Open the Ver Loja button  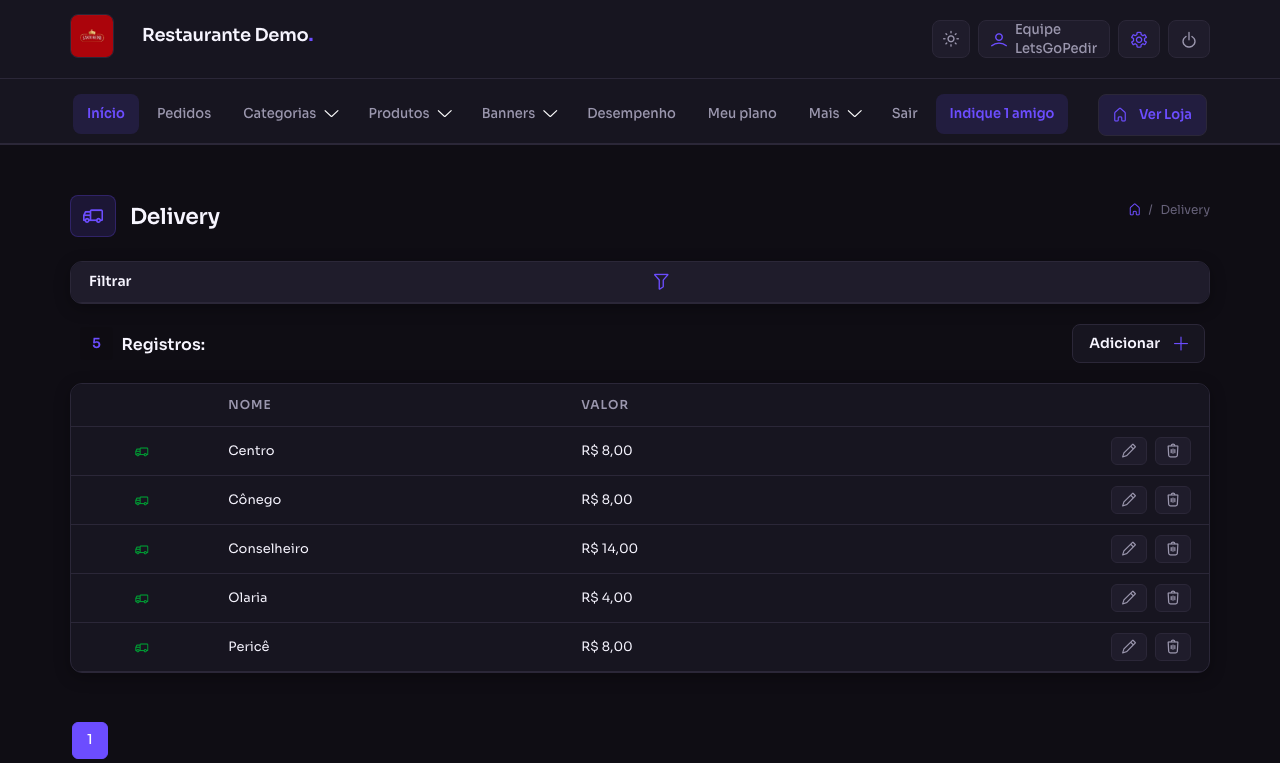[x=1152, y=115]
